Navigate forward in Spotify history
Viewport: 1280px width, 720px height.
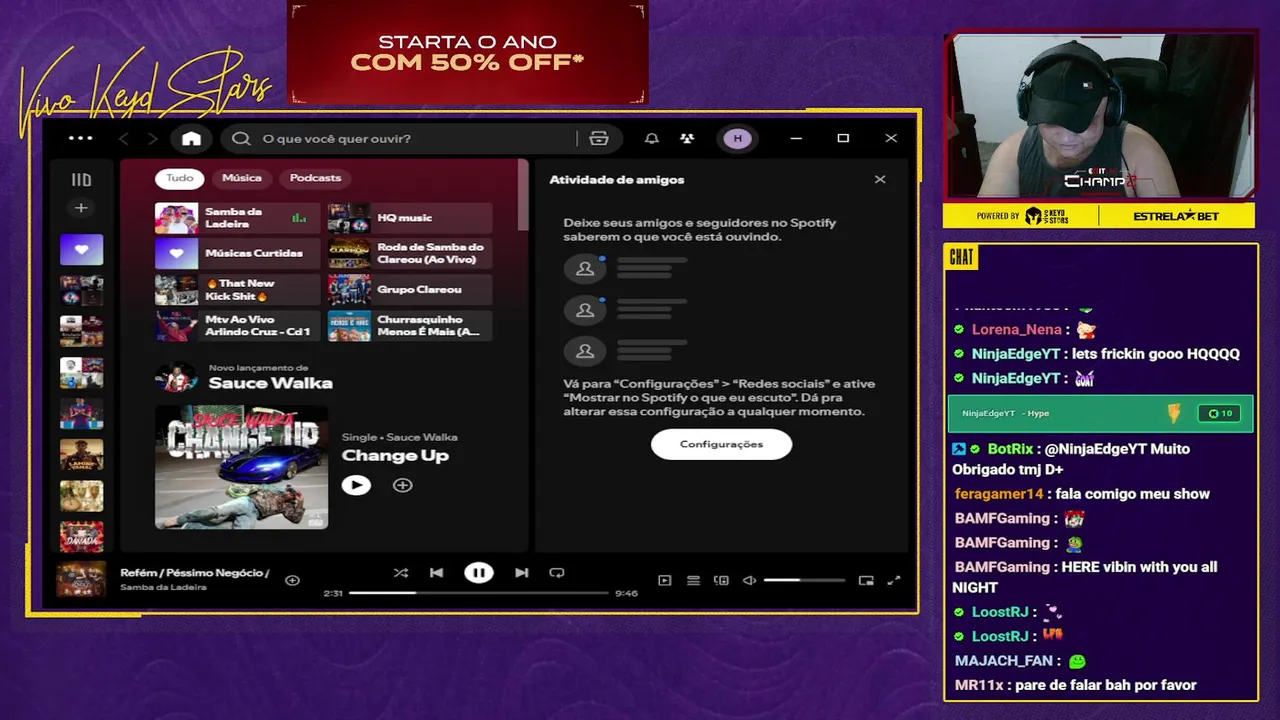tap(152, 139)
